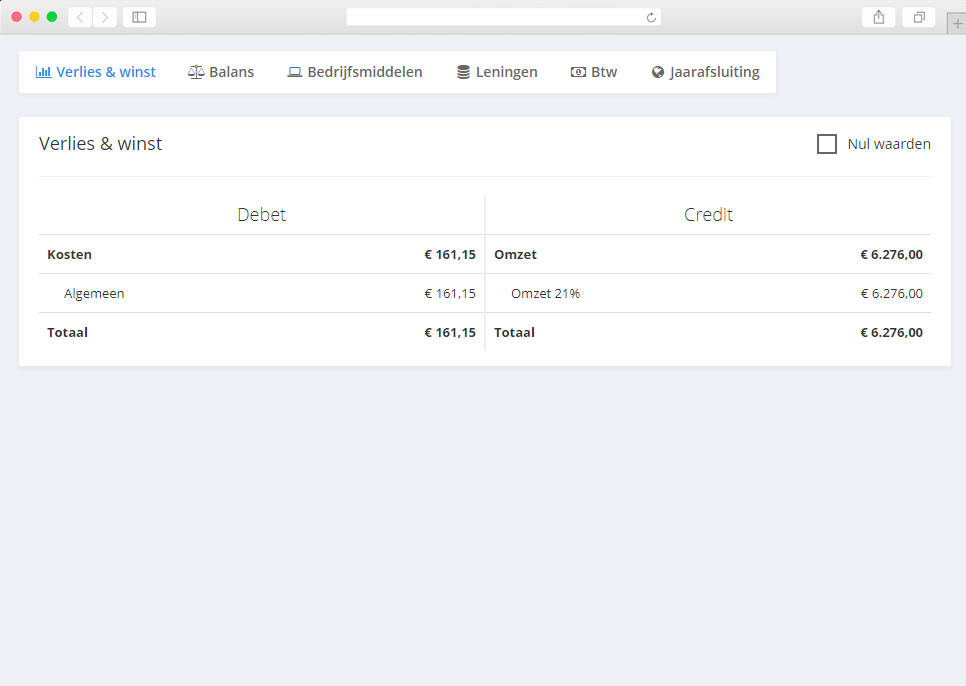Go to the Jaarafsluiting tab

[x=714, y=72]
